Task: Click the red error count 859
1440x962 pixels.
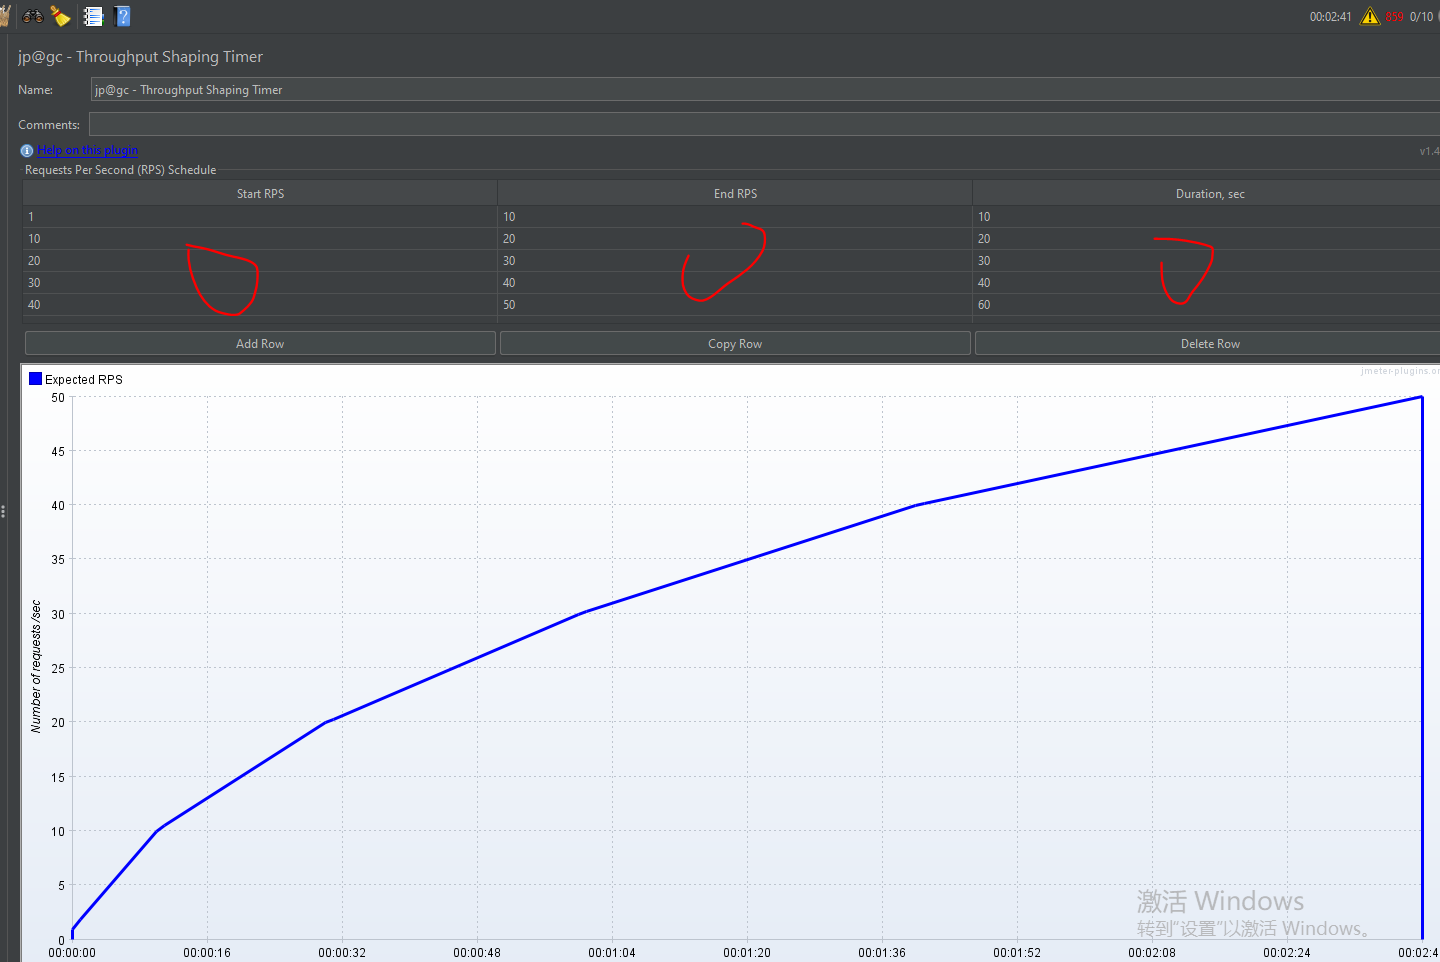Action: pyautogui.click(x=1394, y=17)
